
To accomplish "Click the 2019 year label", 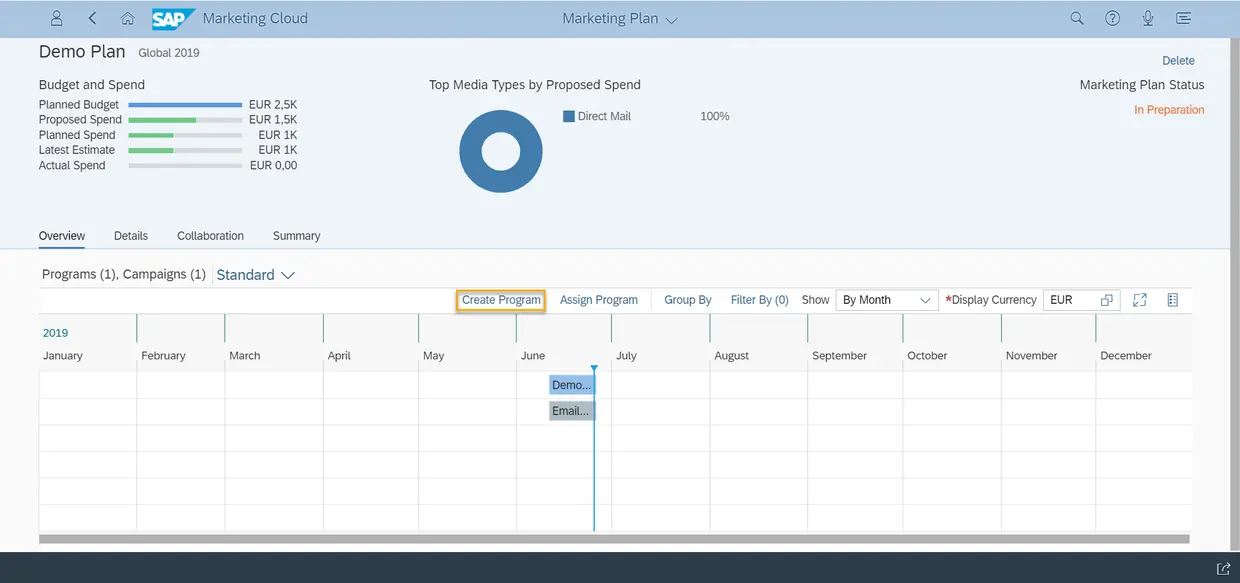I will point(55,333).
